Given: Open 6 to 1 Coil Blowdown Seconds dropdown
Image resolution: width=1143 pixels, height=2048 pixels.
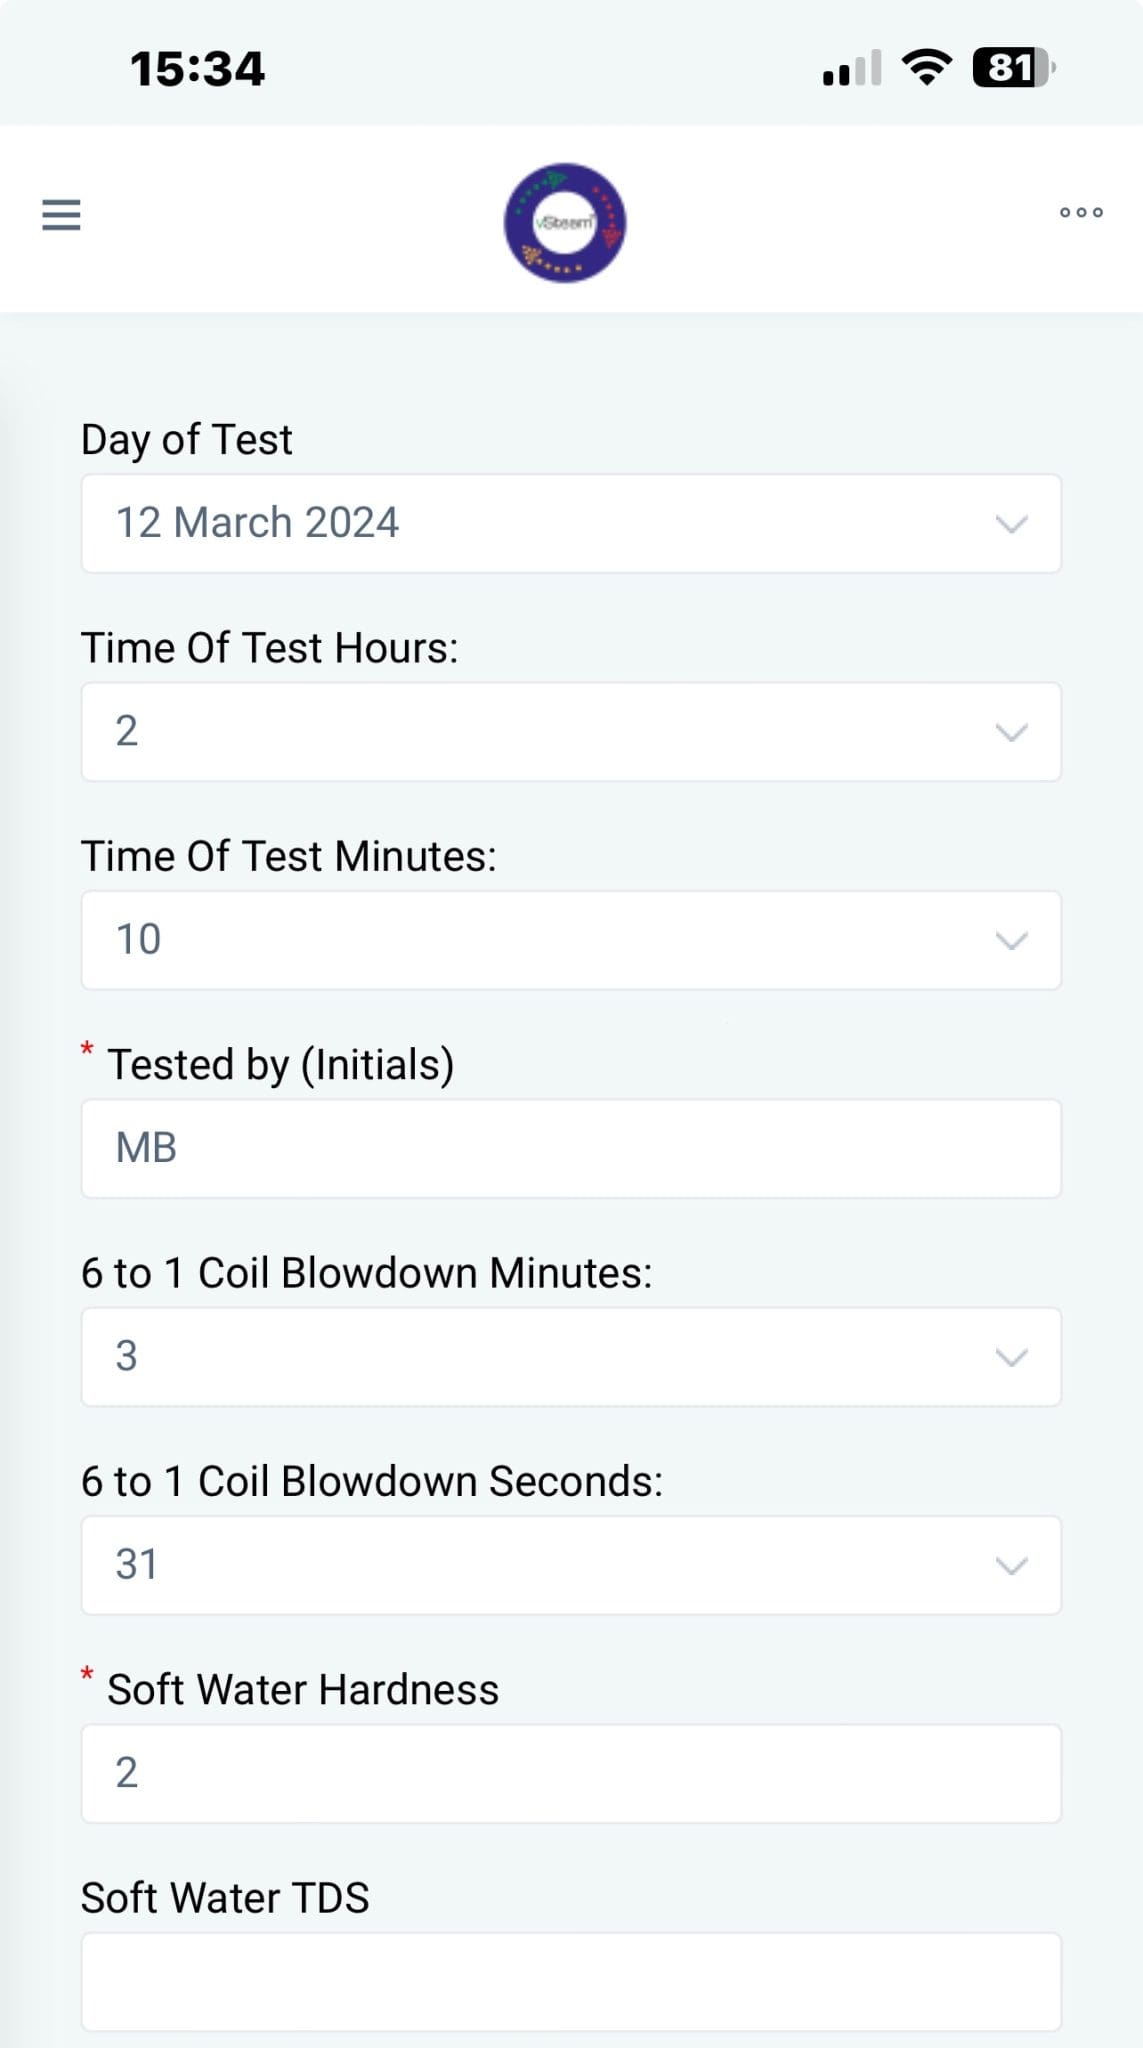Looking at the screenshot, I should (570, 1565).
